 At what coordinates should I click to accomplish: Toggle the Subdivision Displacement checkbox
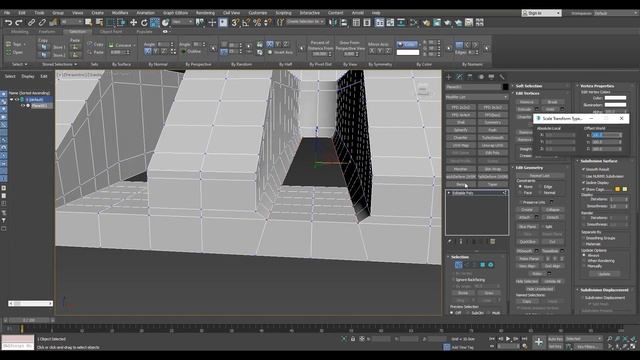(582, 298)
